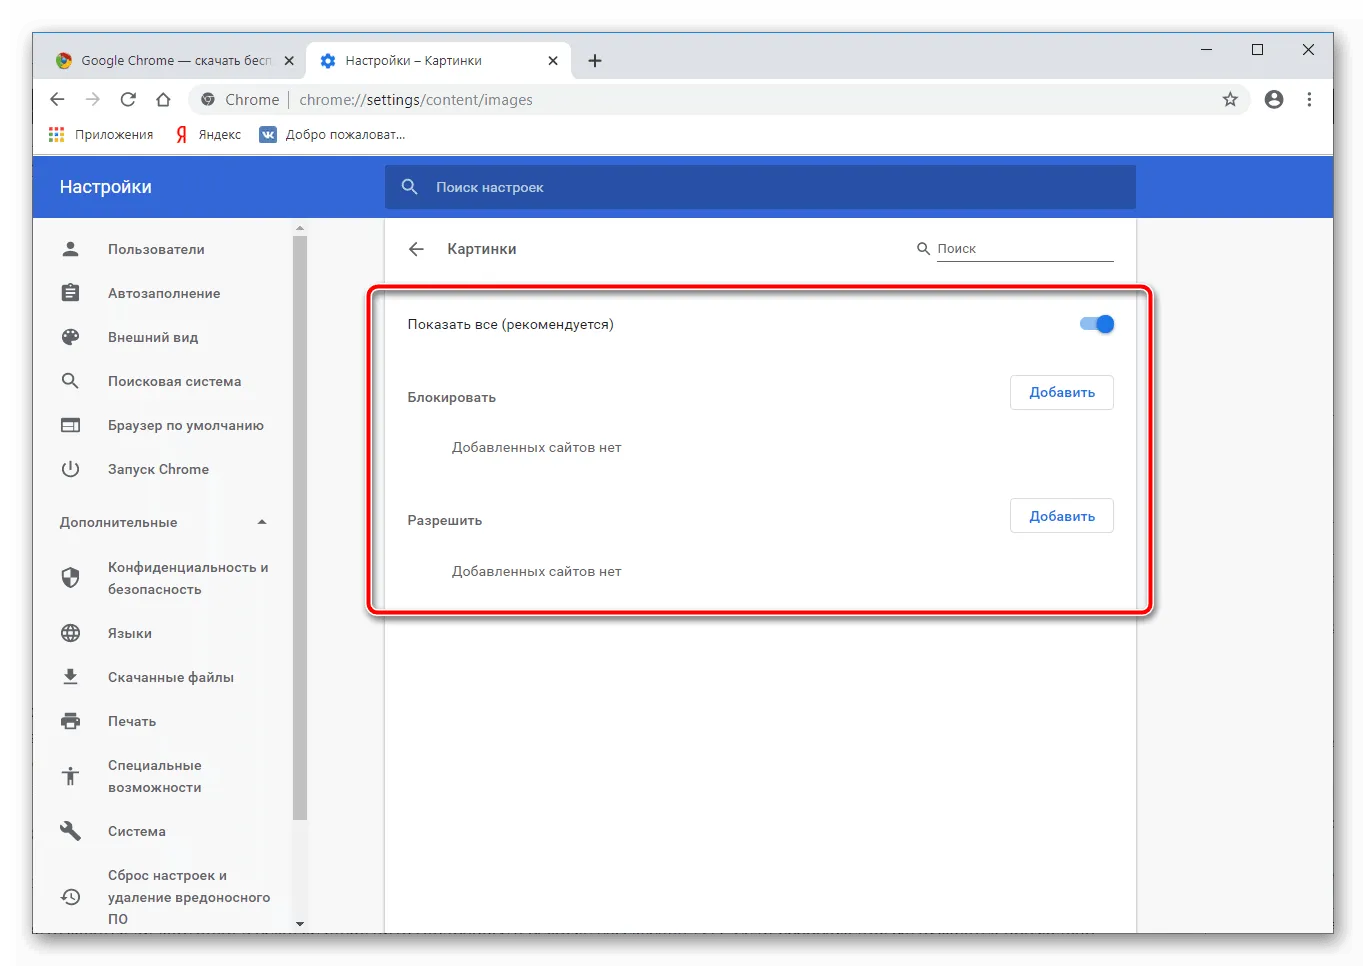The height and width of the screenshot is (966, 1366).
Task: Open the Chrome three-dot menu
Action: point(1309,99)
